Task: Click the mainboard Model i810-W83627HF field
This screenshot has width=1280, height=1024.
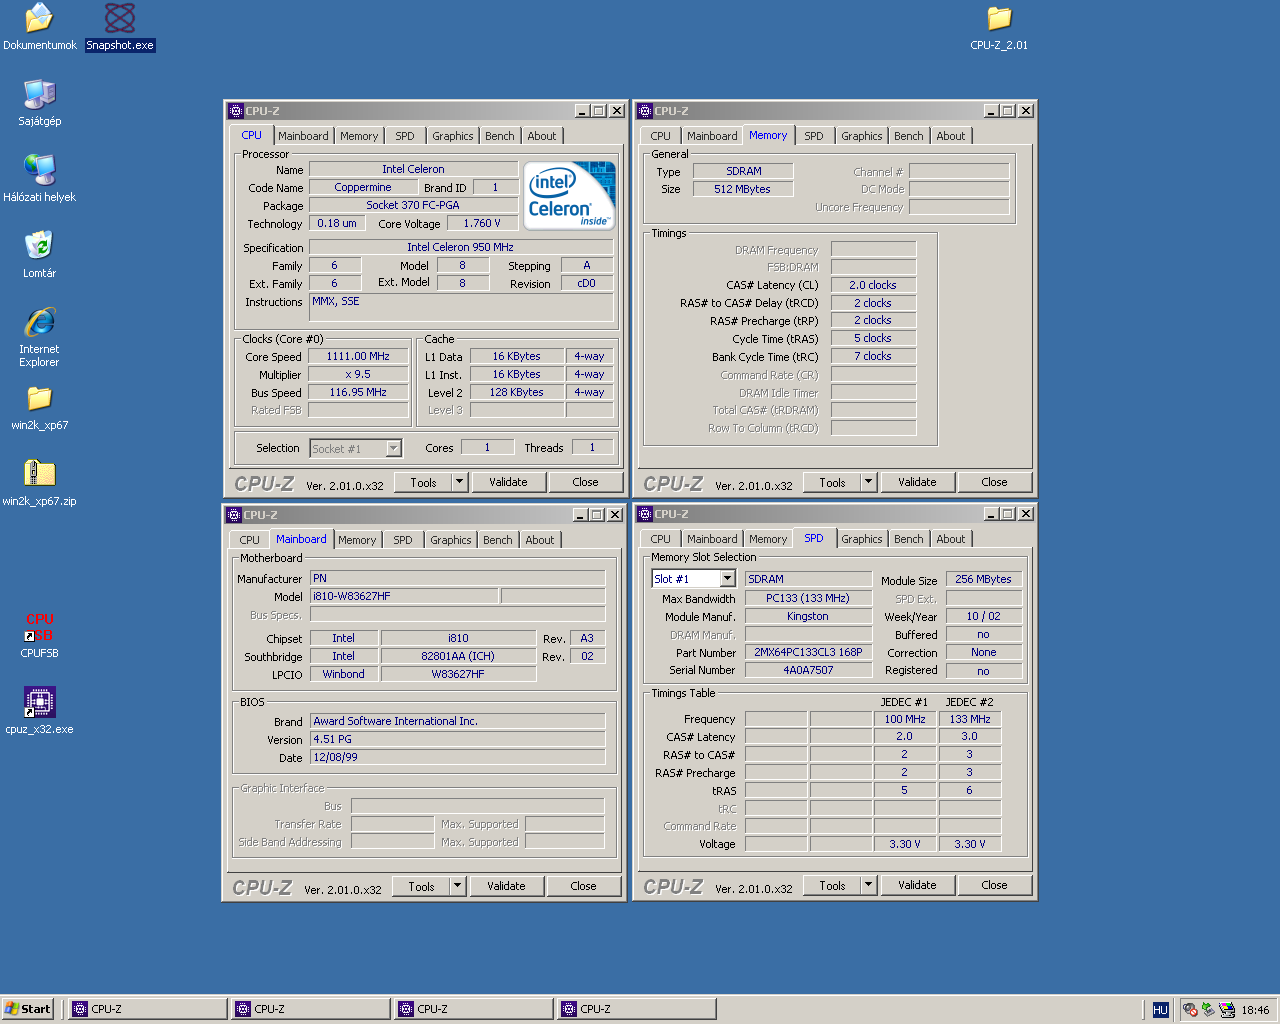Action: 404,596
